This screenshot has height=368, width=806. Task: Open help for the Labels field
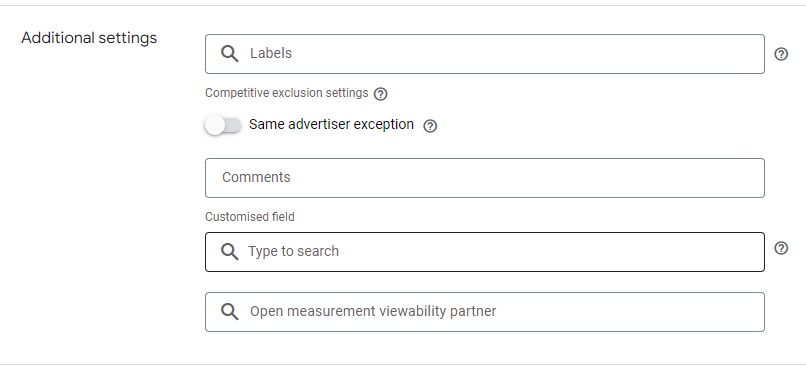(781, 54)
